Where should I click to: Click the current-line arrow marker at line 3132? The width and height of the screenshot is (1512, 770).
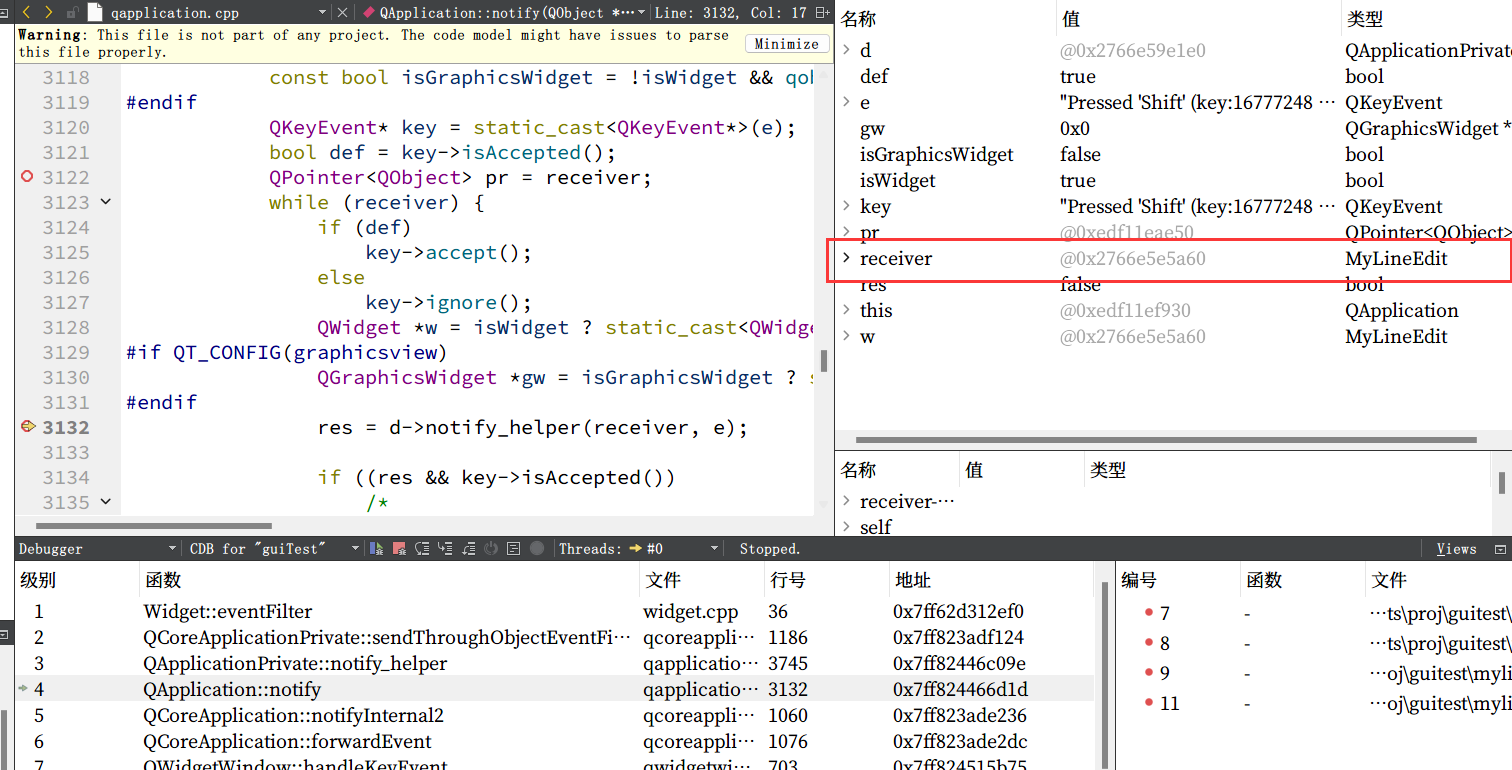click(28, 427)
